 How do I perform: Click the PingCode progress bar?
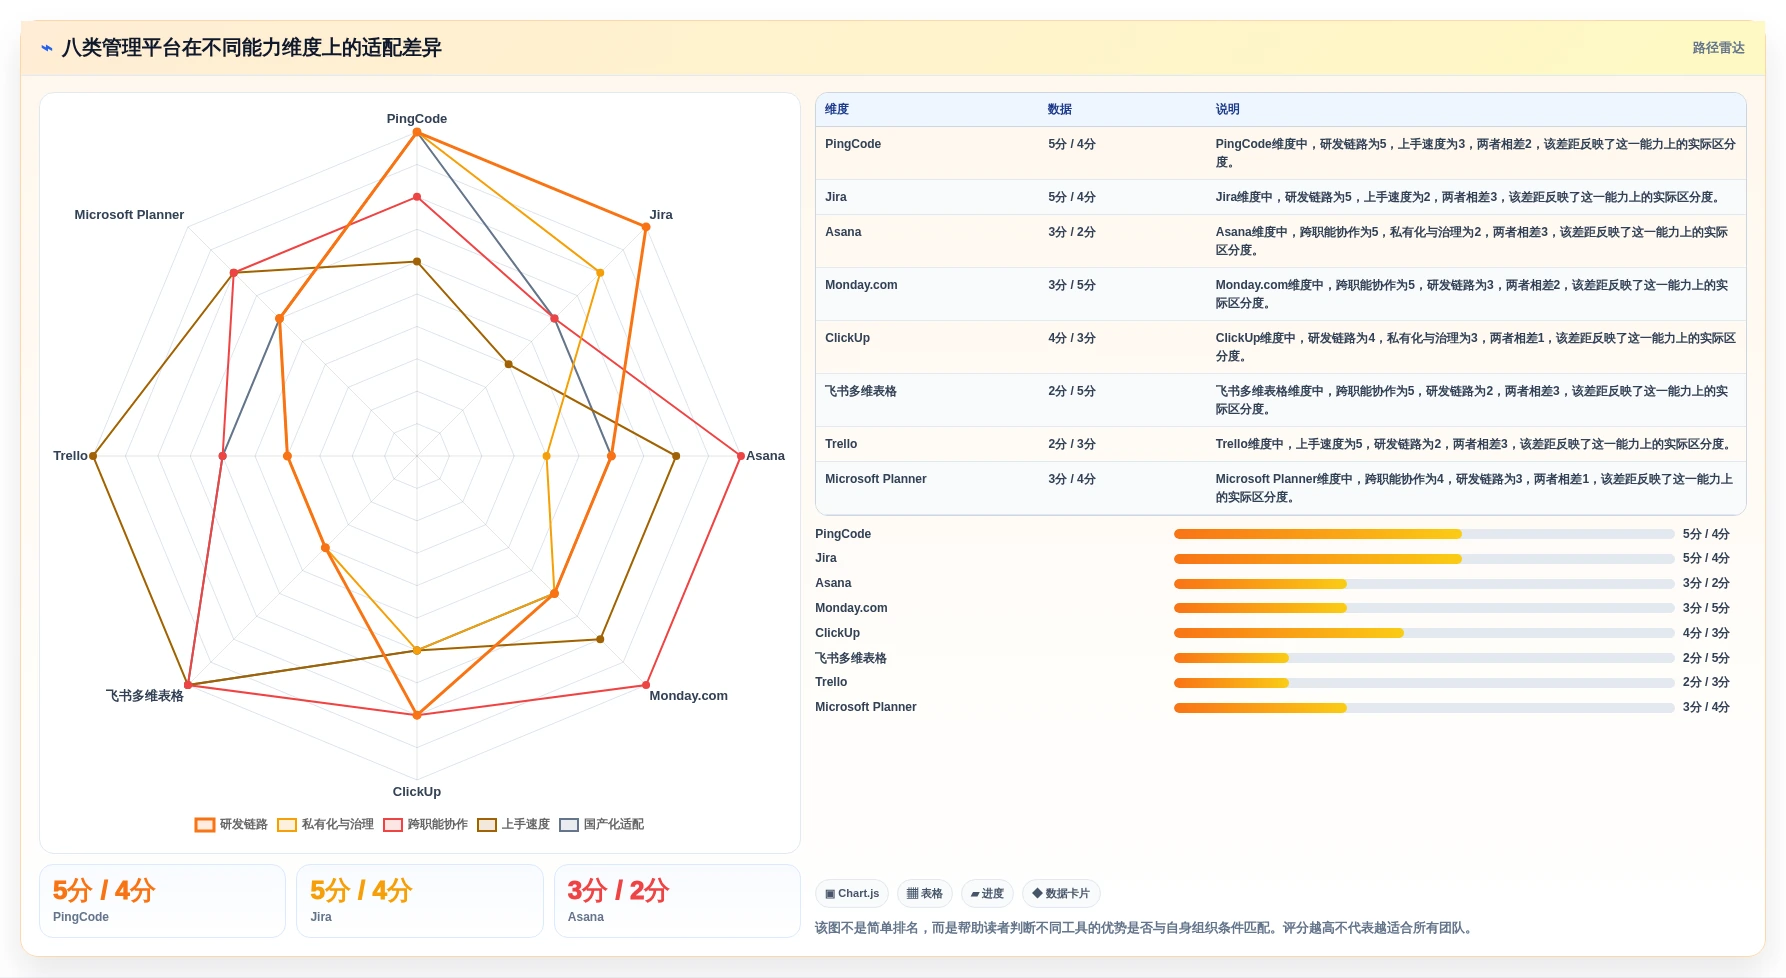point(1424,534)
